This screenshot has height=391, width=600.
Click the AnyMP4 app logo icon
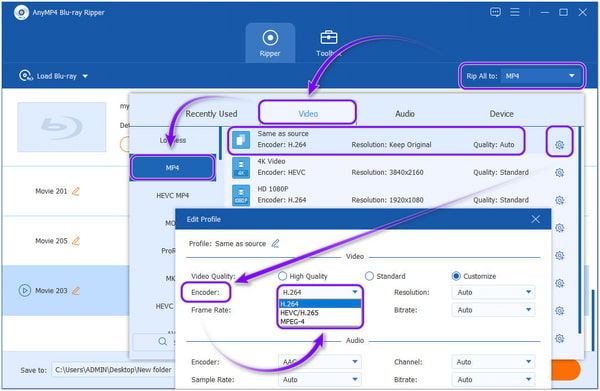[21, 13]
